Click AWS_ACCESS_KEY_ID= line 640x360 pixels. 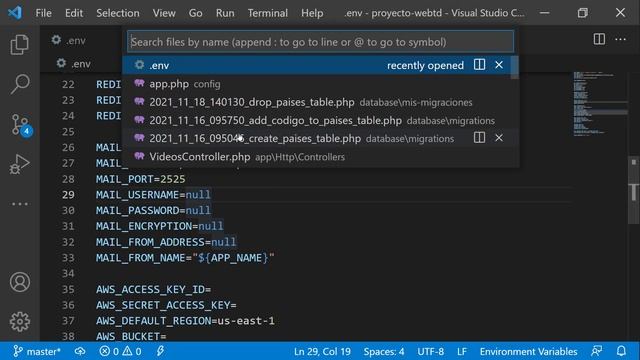coord(153,289)
